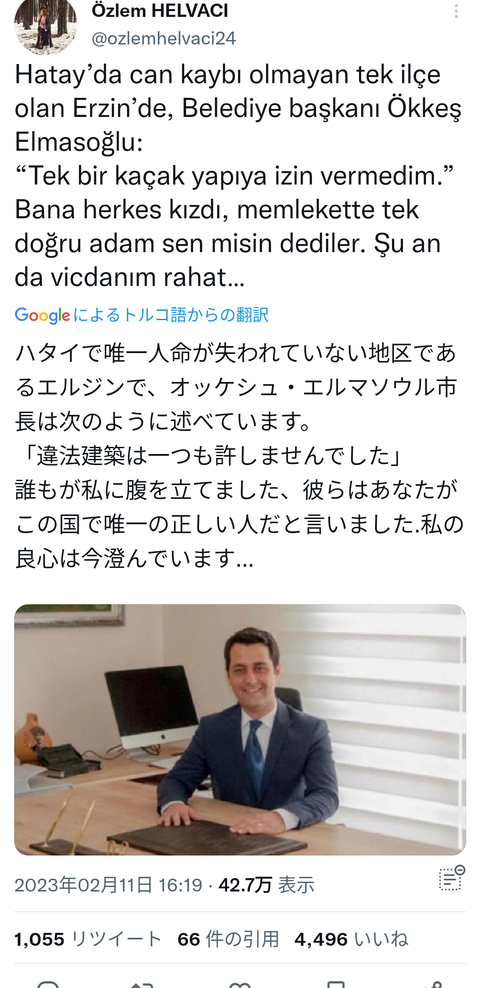Open Özlem HELVACI's profile avatar

tap(45, 25)
